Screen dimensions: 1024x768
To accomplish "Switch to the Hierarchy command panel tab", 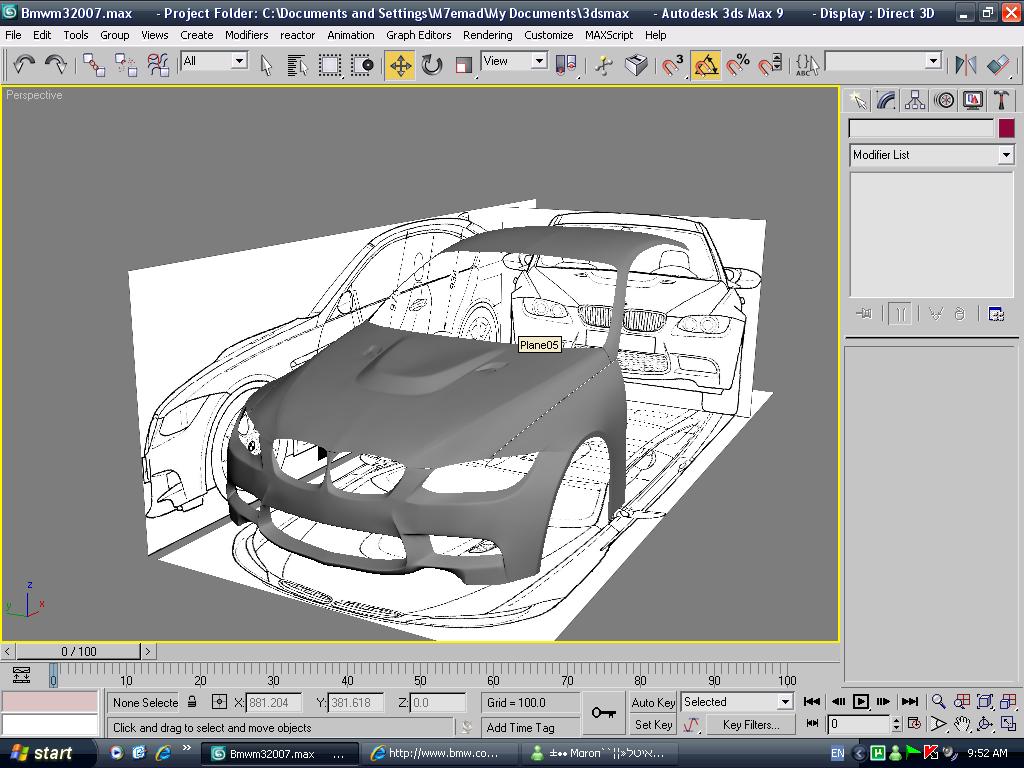I will (x=915, y=100).
